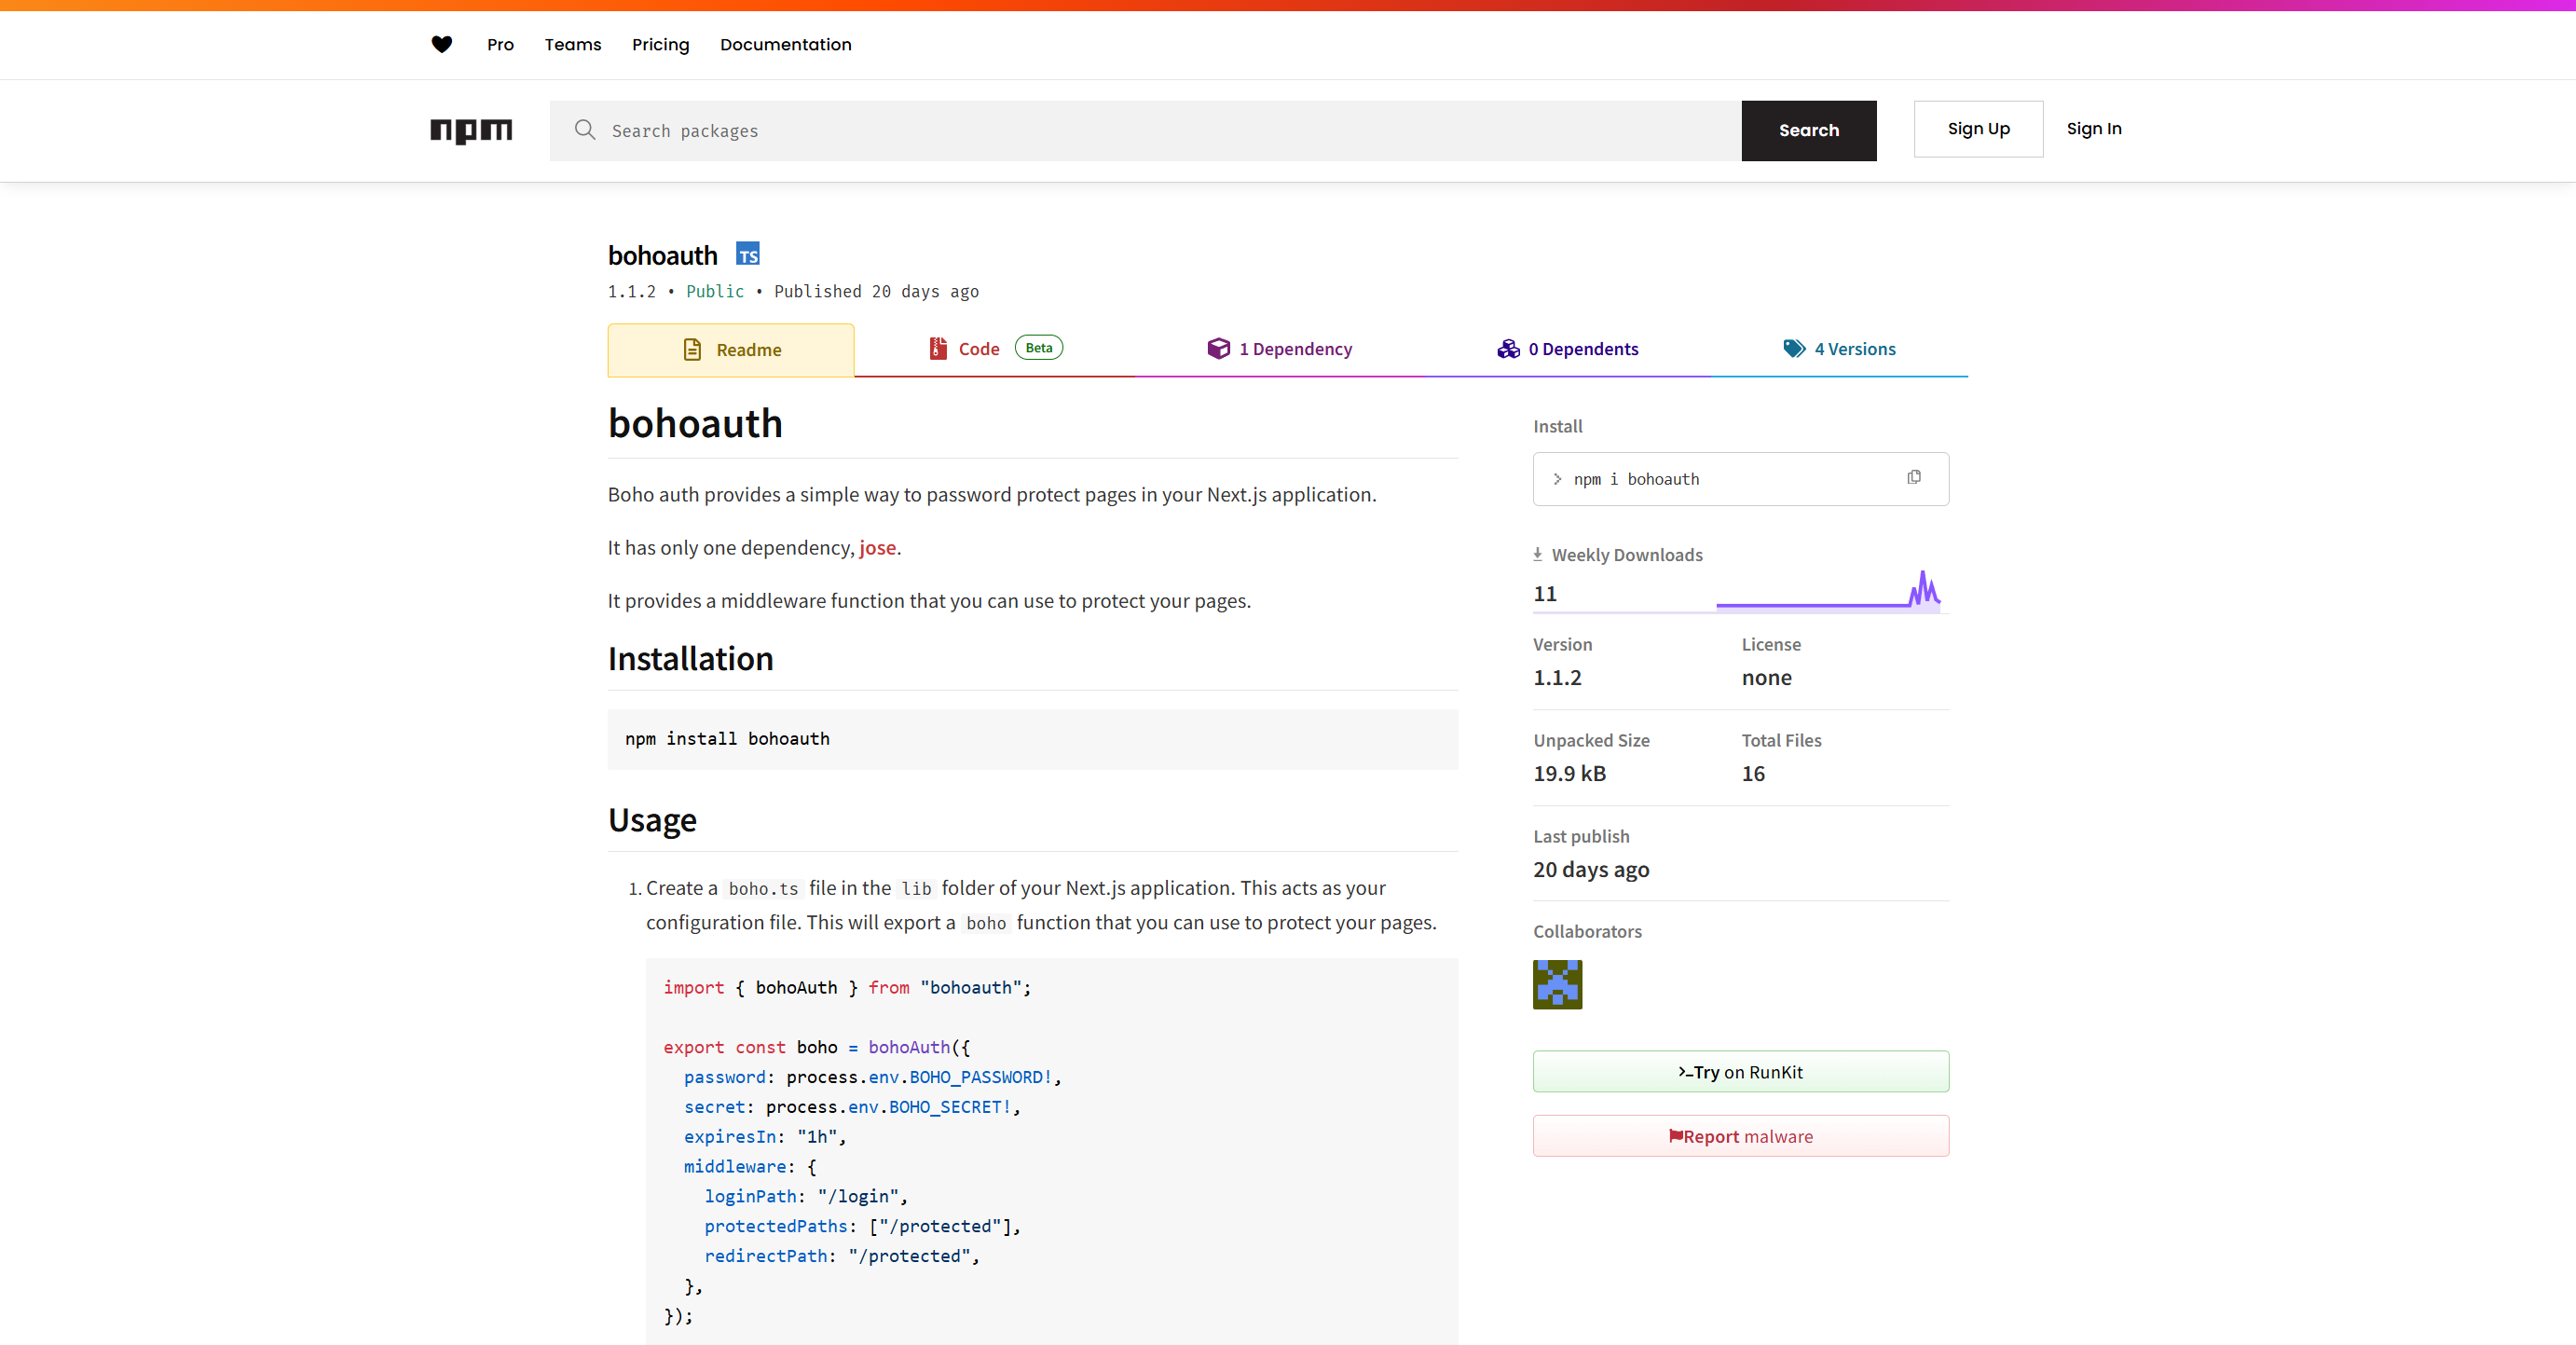2576x1345 pixels.
Task: Open the 0 Dependents tab
Action: pyautogui.click(x=1567, y=349)
